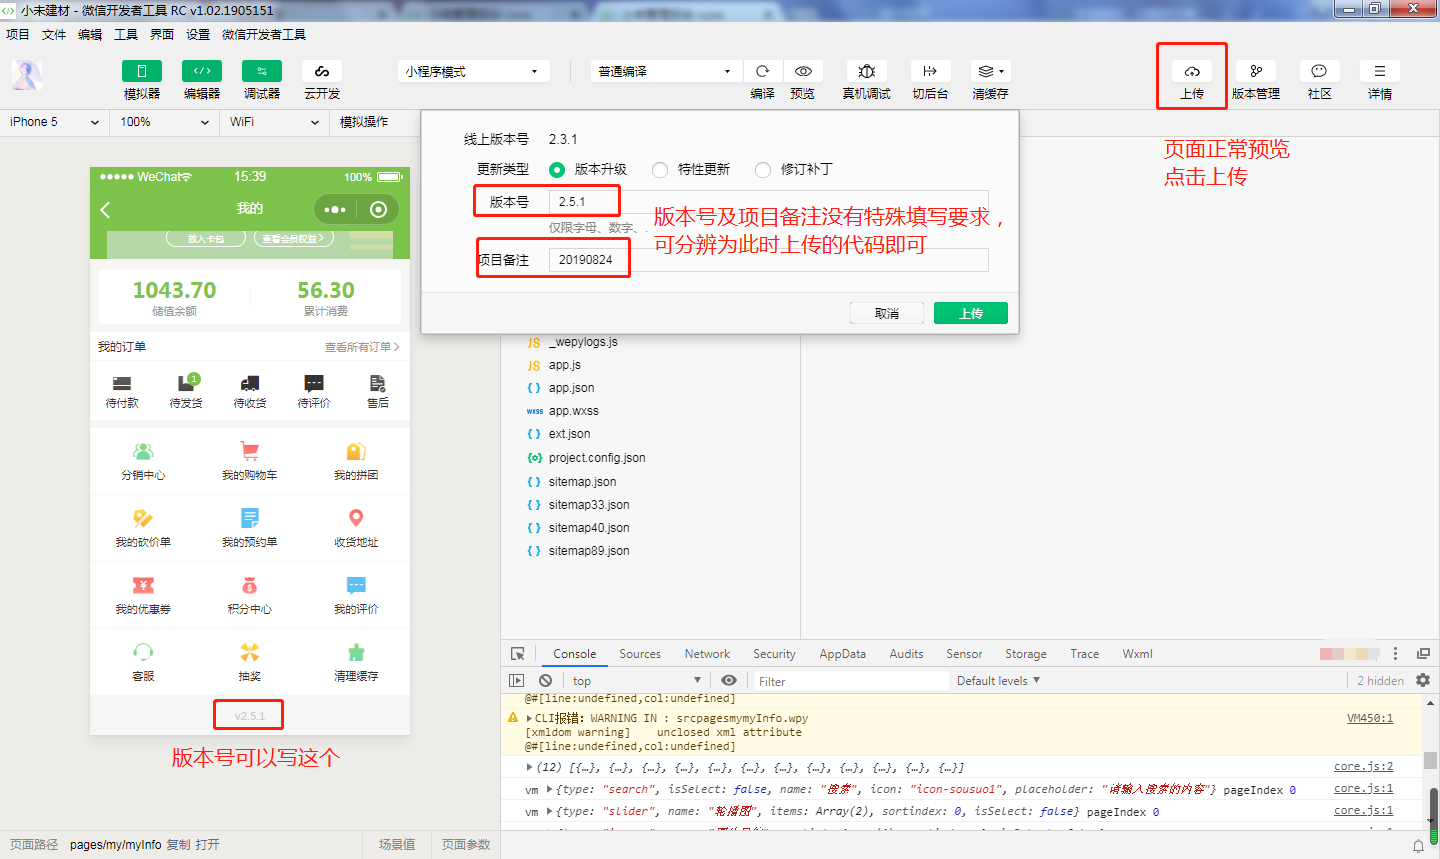
Task: Toggle the Debugger panel button
Action: click(x=262, y=71)
